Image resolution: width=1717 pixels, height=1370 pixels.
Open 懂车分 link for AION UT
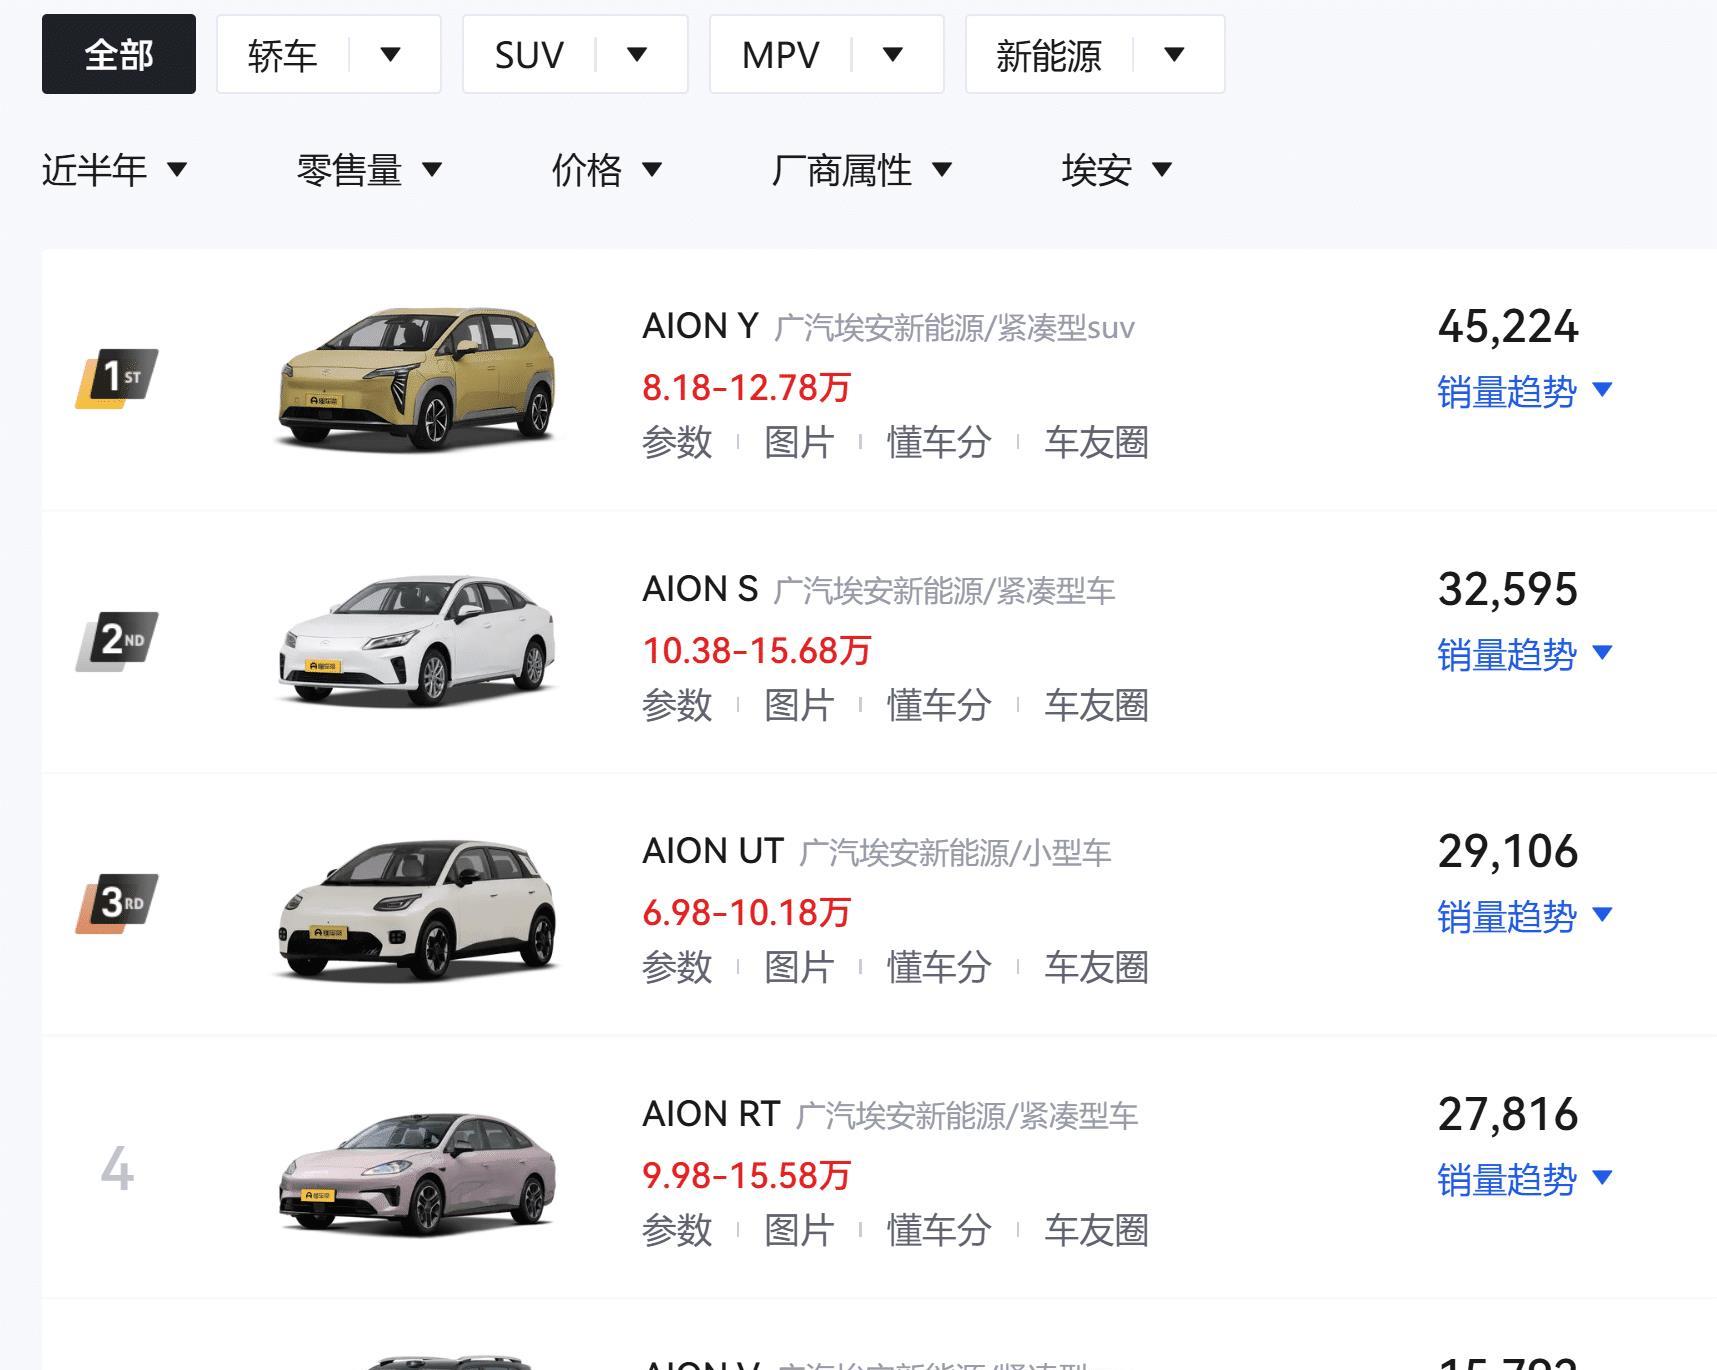(938, 967)
